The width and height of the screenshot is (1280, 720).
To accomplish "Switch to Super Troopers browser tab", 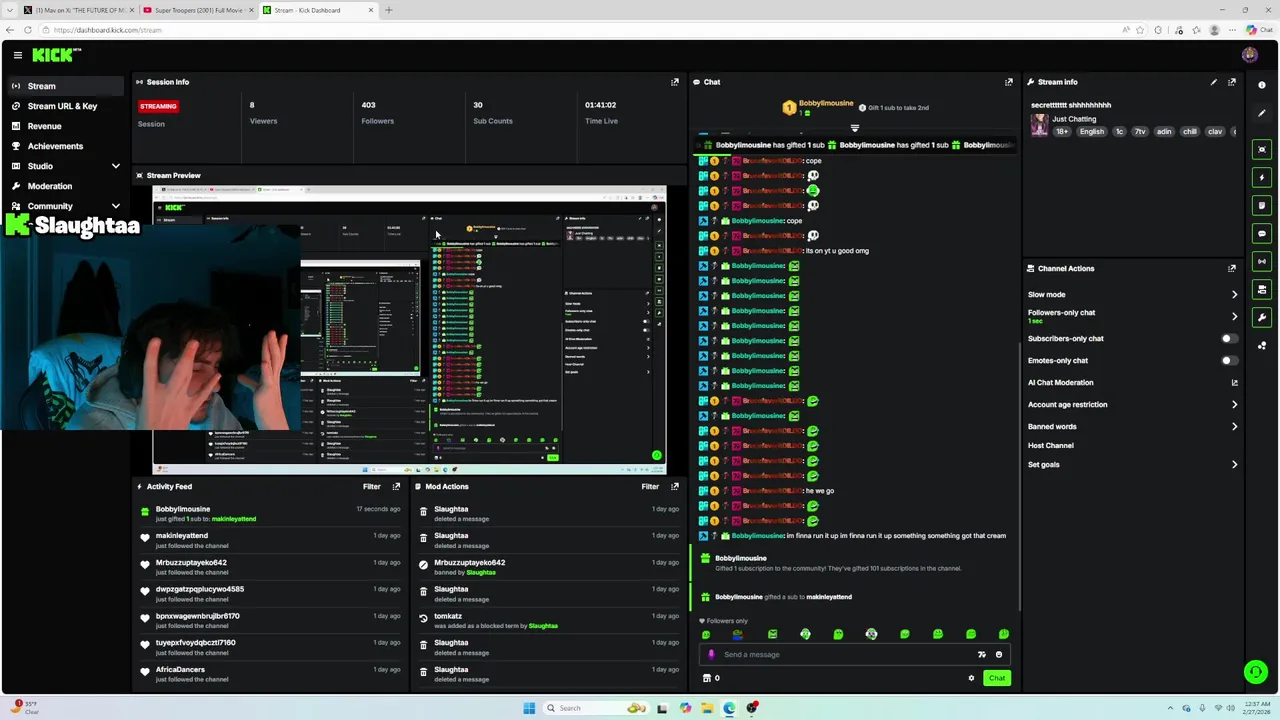I will point(198,10).
